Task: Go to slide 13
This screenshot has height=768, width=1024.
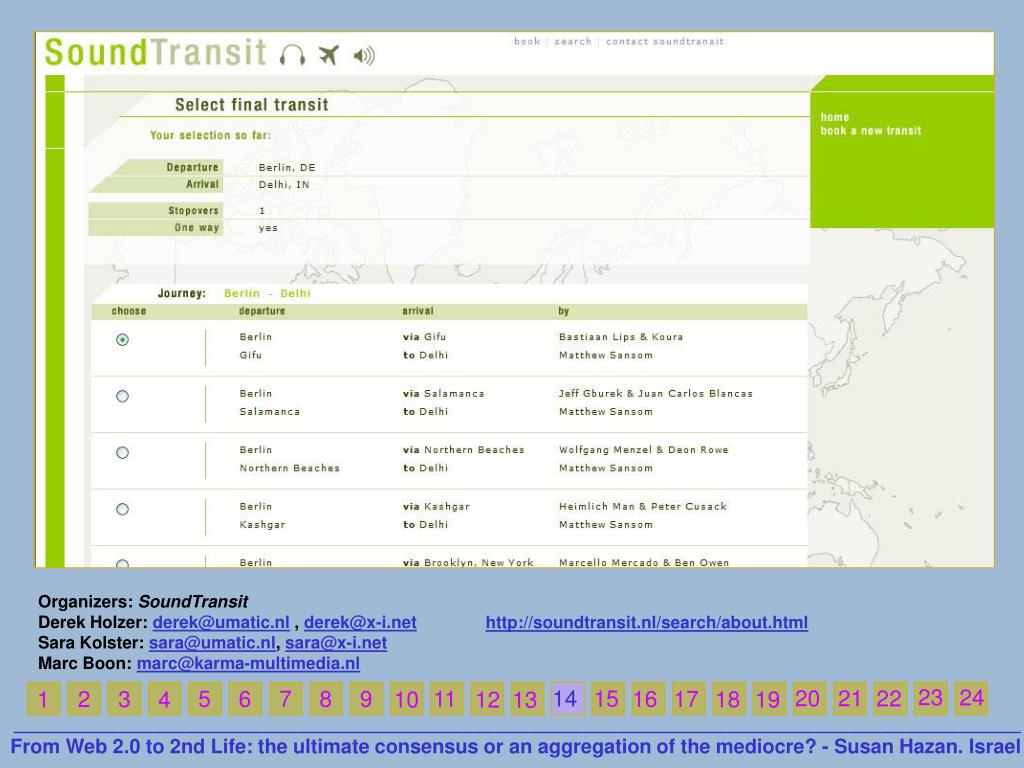Action: 527,699
